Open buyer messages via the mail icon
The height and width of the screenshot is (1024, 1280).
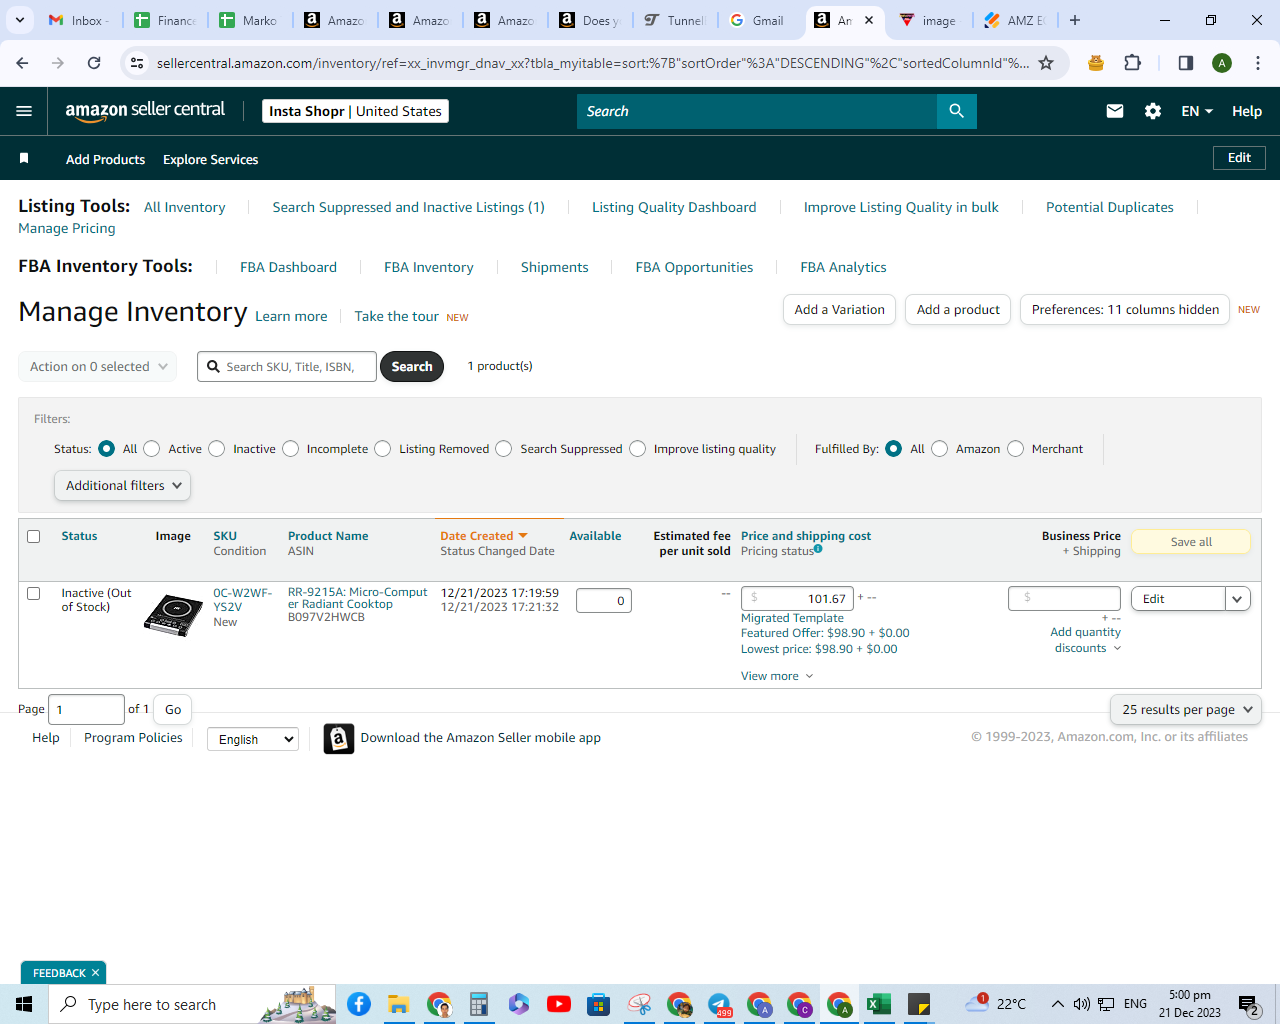click(x=1115, y=111)
